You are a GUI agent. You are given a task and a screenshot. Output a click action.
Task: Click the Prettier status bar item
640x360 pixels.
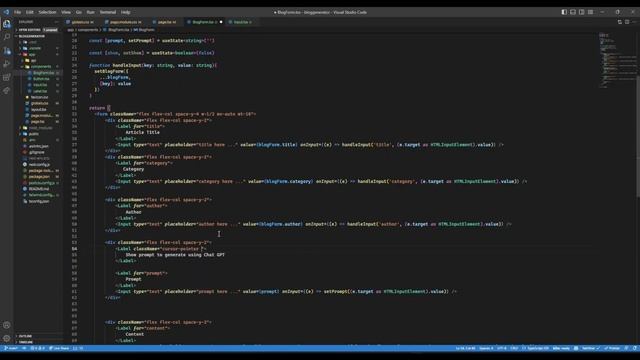click(x=612, y=348)
